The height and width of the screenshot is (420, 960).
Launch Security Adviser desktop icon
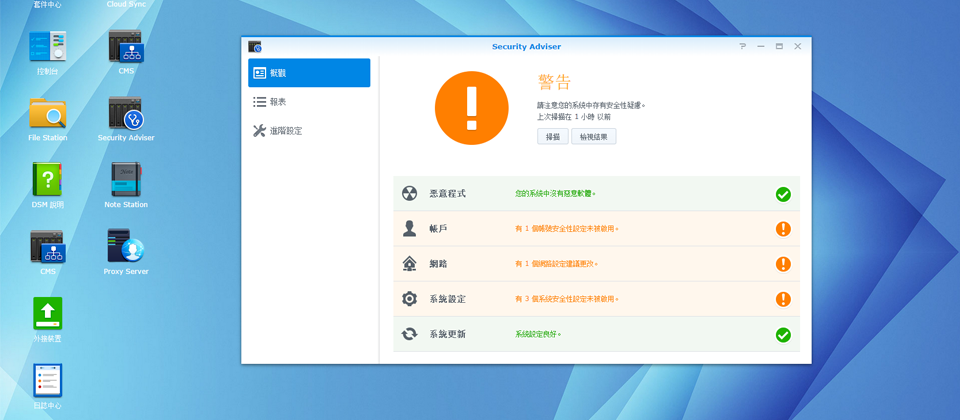pos(126,113)
